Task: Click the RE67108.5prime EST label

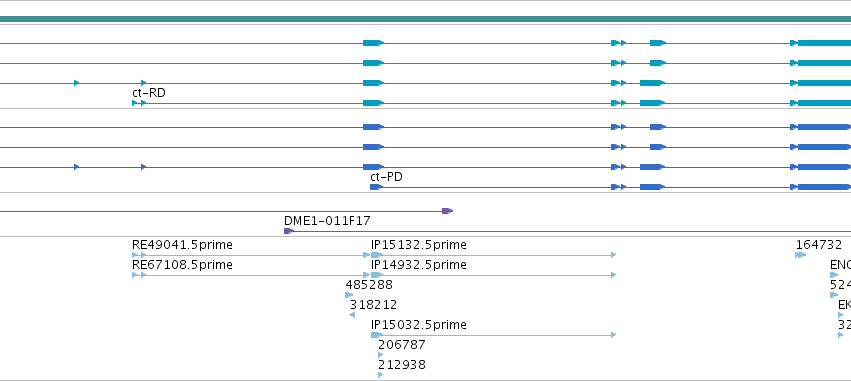Action: pos(182,265)
